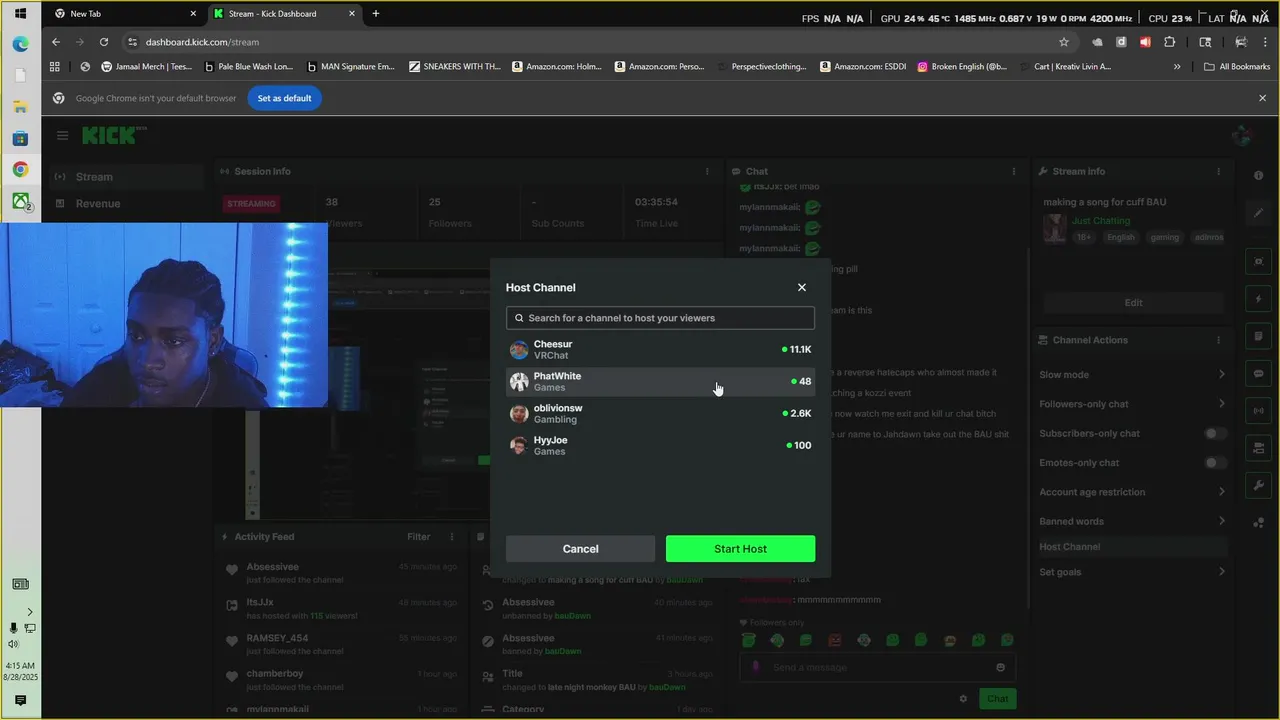Open Activity Feed Filter

pos(418,537)
